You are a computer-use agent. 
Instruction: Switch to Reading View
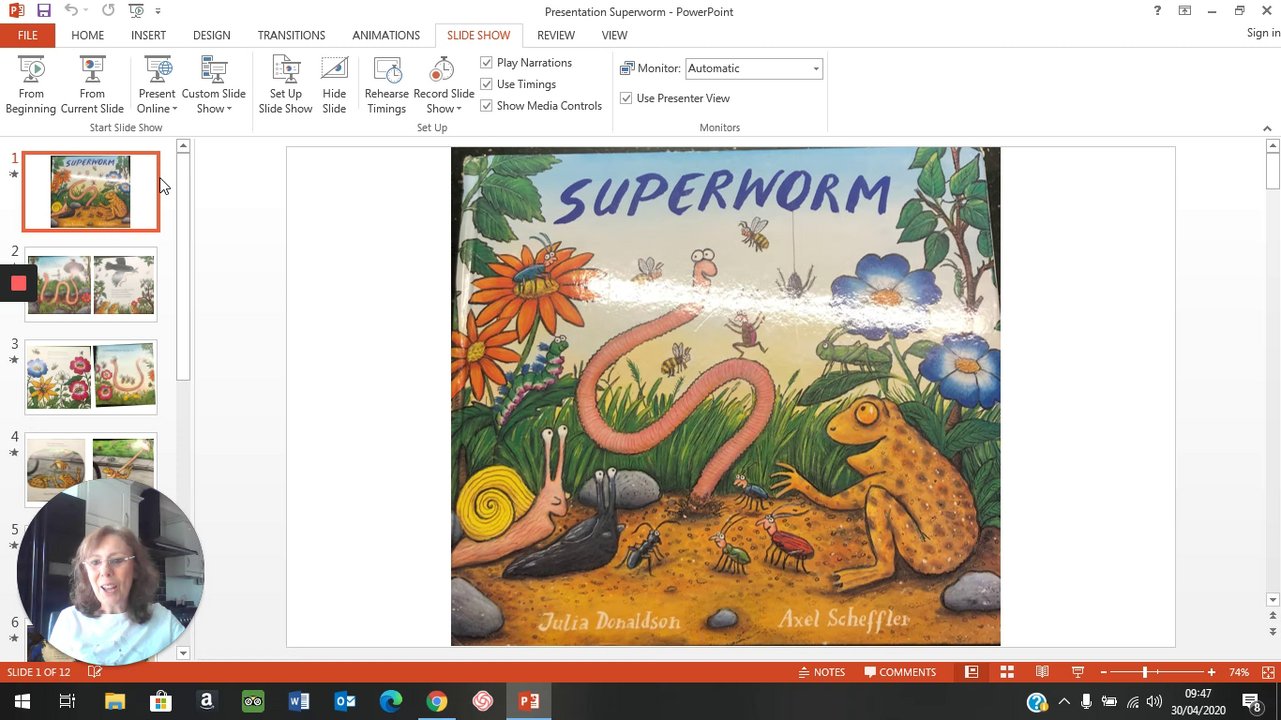1042,672
